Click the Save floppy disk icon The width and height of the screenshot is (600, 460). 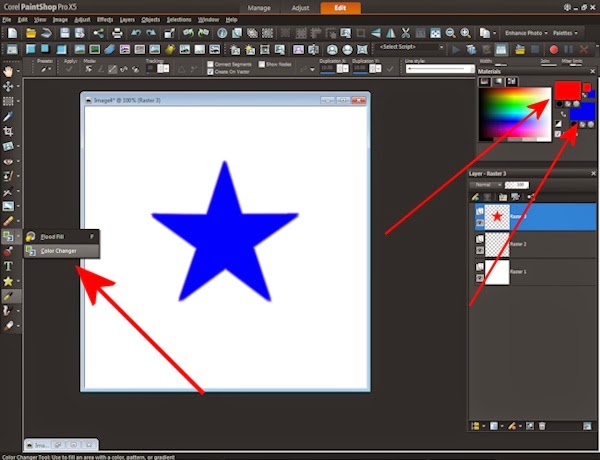click(65, 33)
